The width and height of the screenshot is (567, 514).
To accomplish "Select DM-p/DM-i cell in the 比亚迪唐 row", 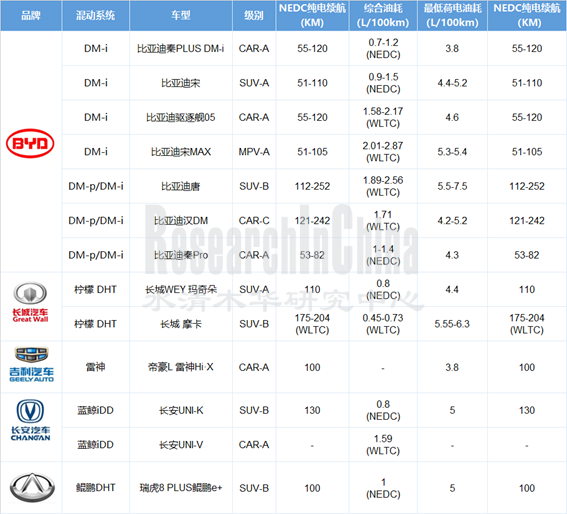I will click(x=95, y=186).
